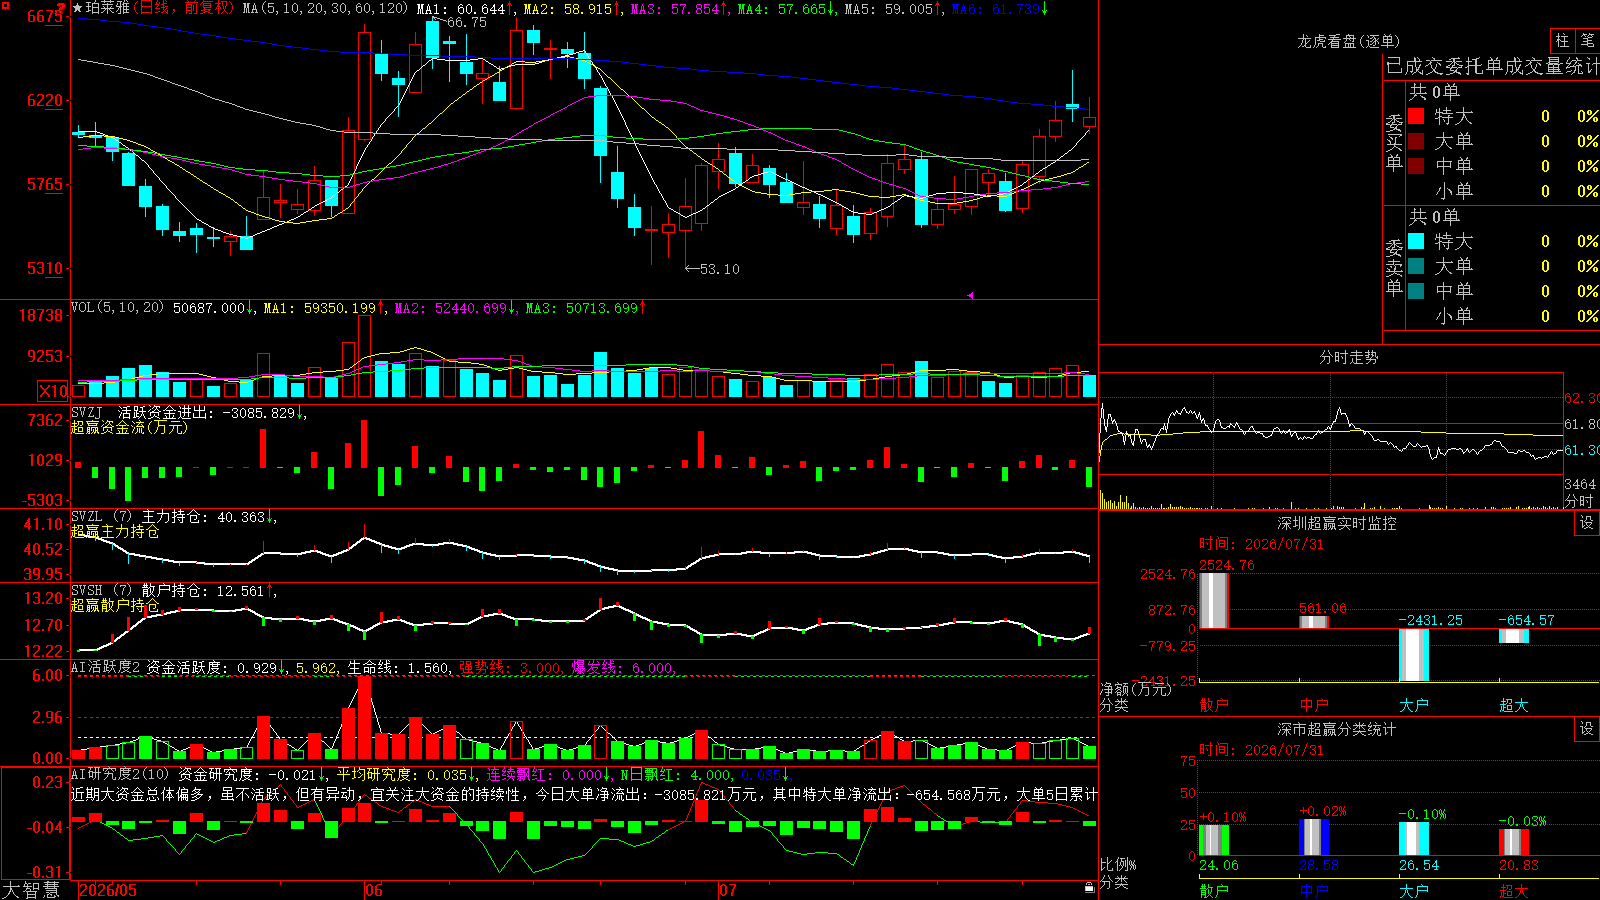The image size is (1600, 900).
Task: Click the 超大 bar in 深圳超赢实时监控
Action: (x=1514, y=636)
